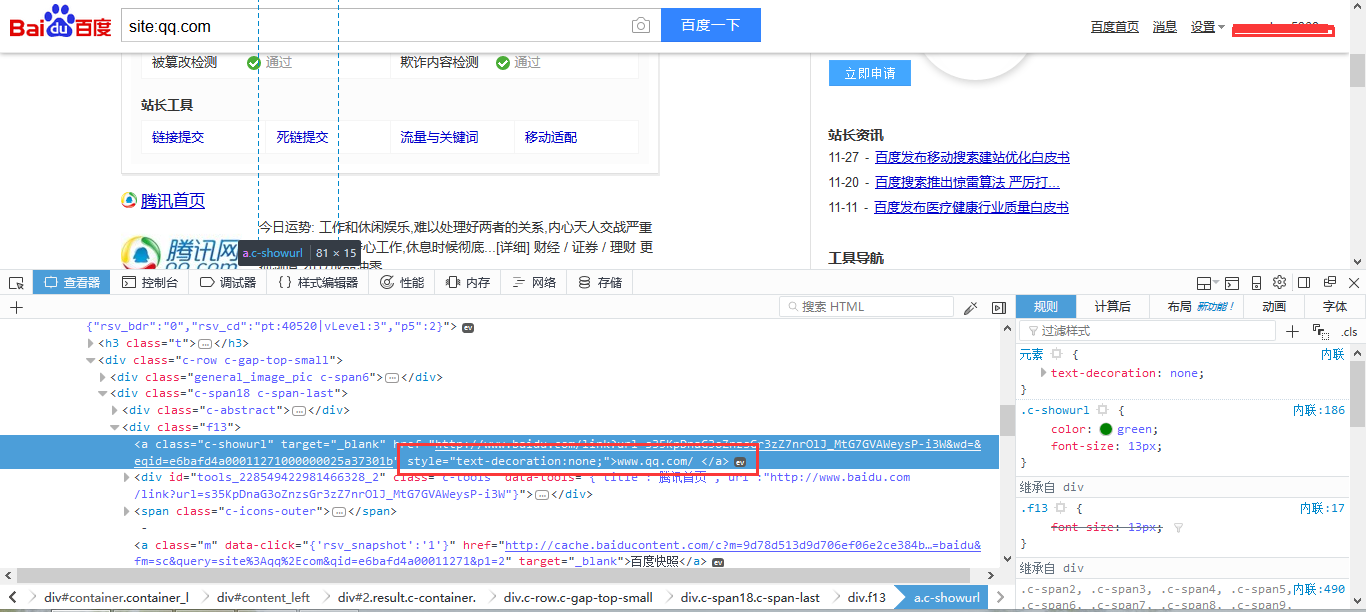This screenshot has height=612, width=1366.
Task: Collapse the div class="f13" node
Action: (115, 427)
